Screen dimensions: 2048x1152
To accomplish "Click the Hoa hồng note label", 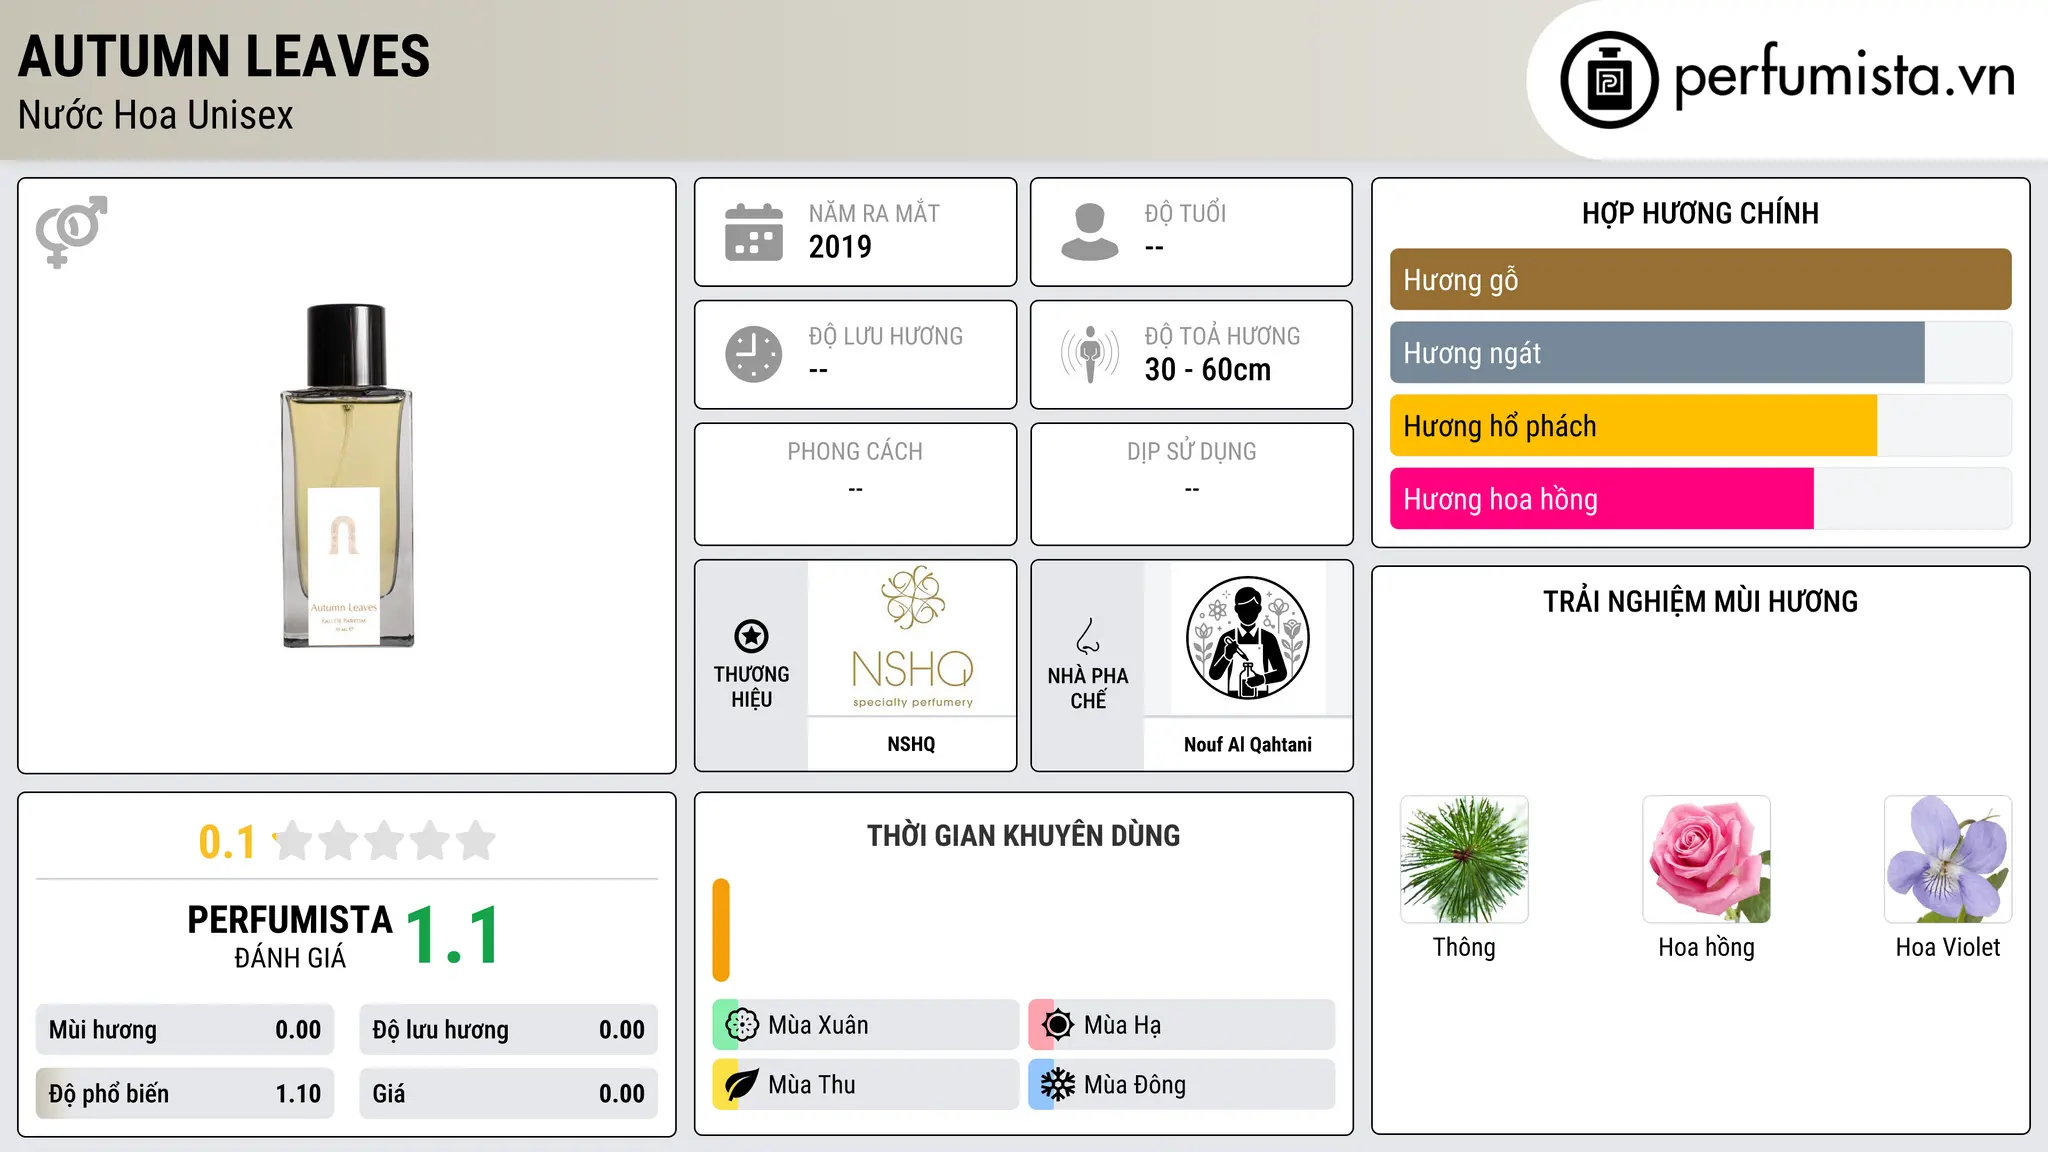I will click(x=1706, y=947).
